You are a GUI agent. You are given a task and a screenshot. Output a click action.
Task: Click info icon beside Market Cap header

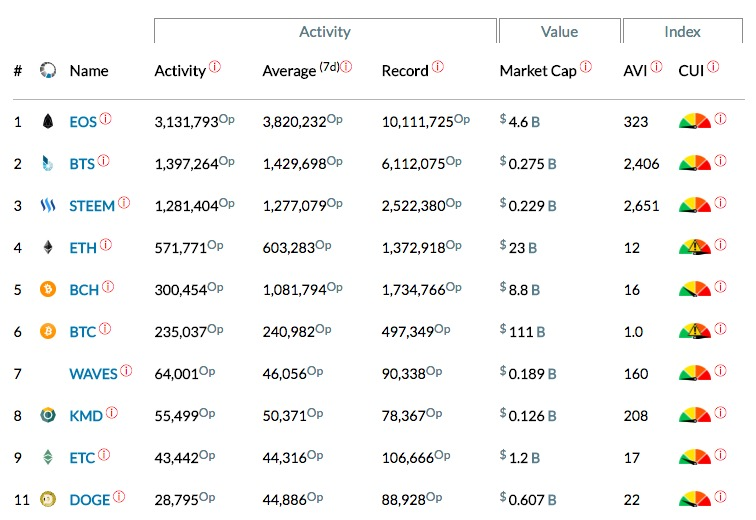(x=586, y=67)
